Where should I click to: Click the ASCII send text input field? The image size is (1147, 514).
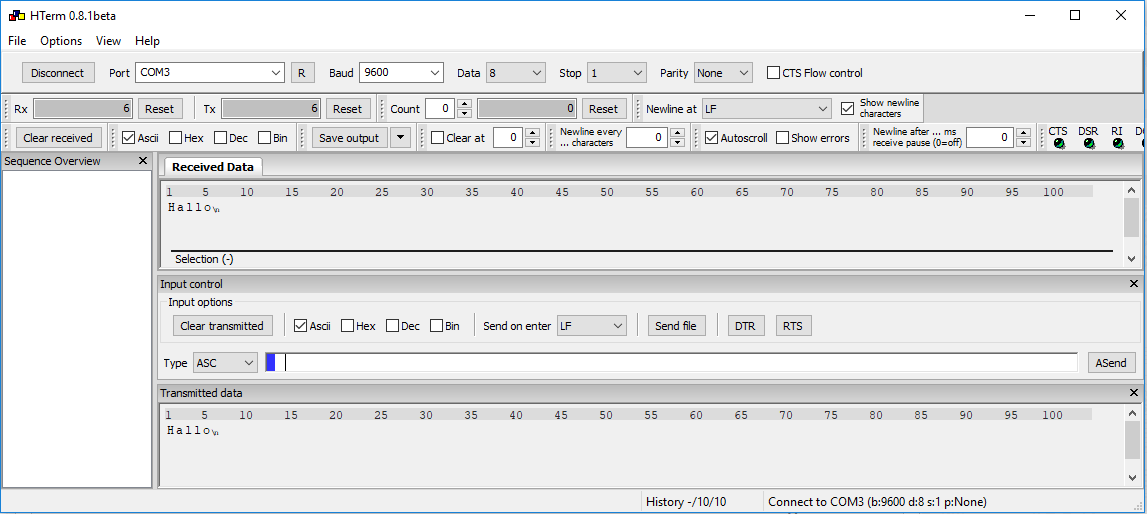click(672, 363)
